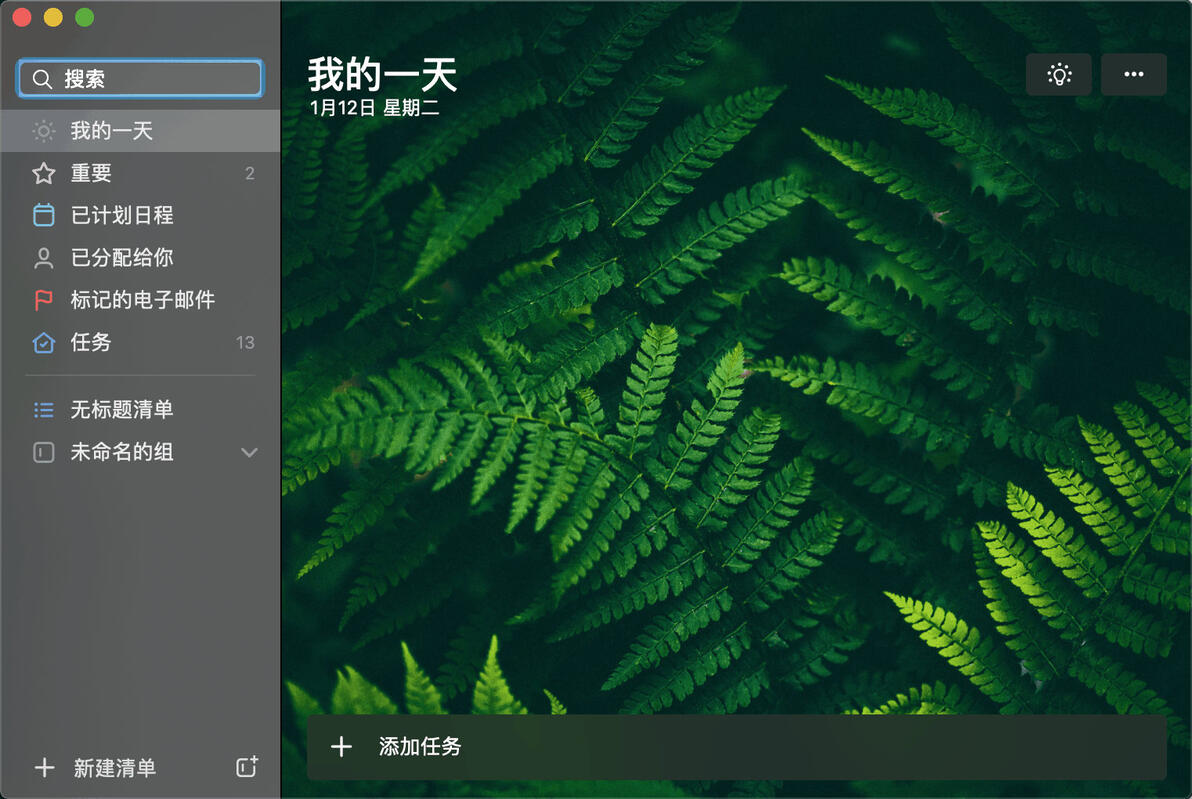Create a new group with bottom-right icon
1192x799 pixels.
(246, 766)
